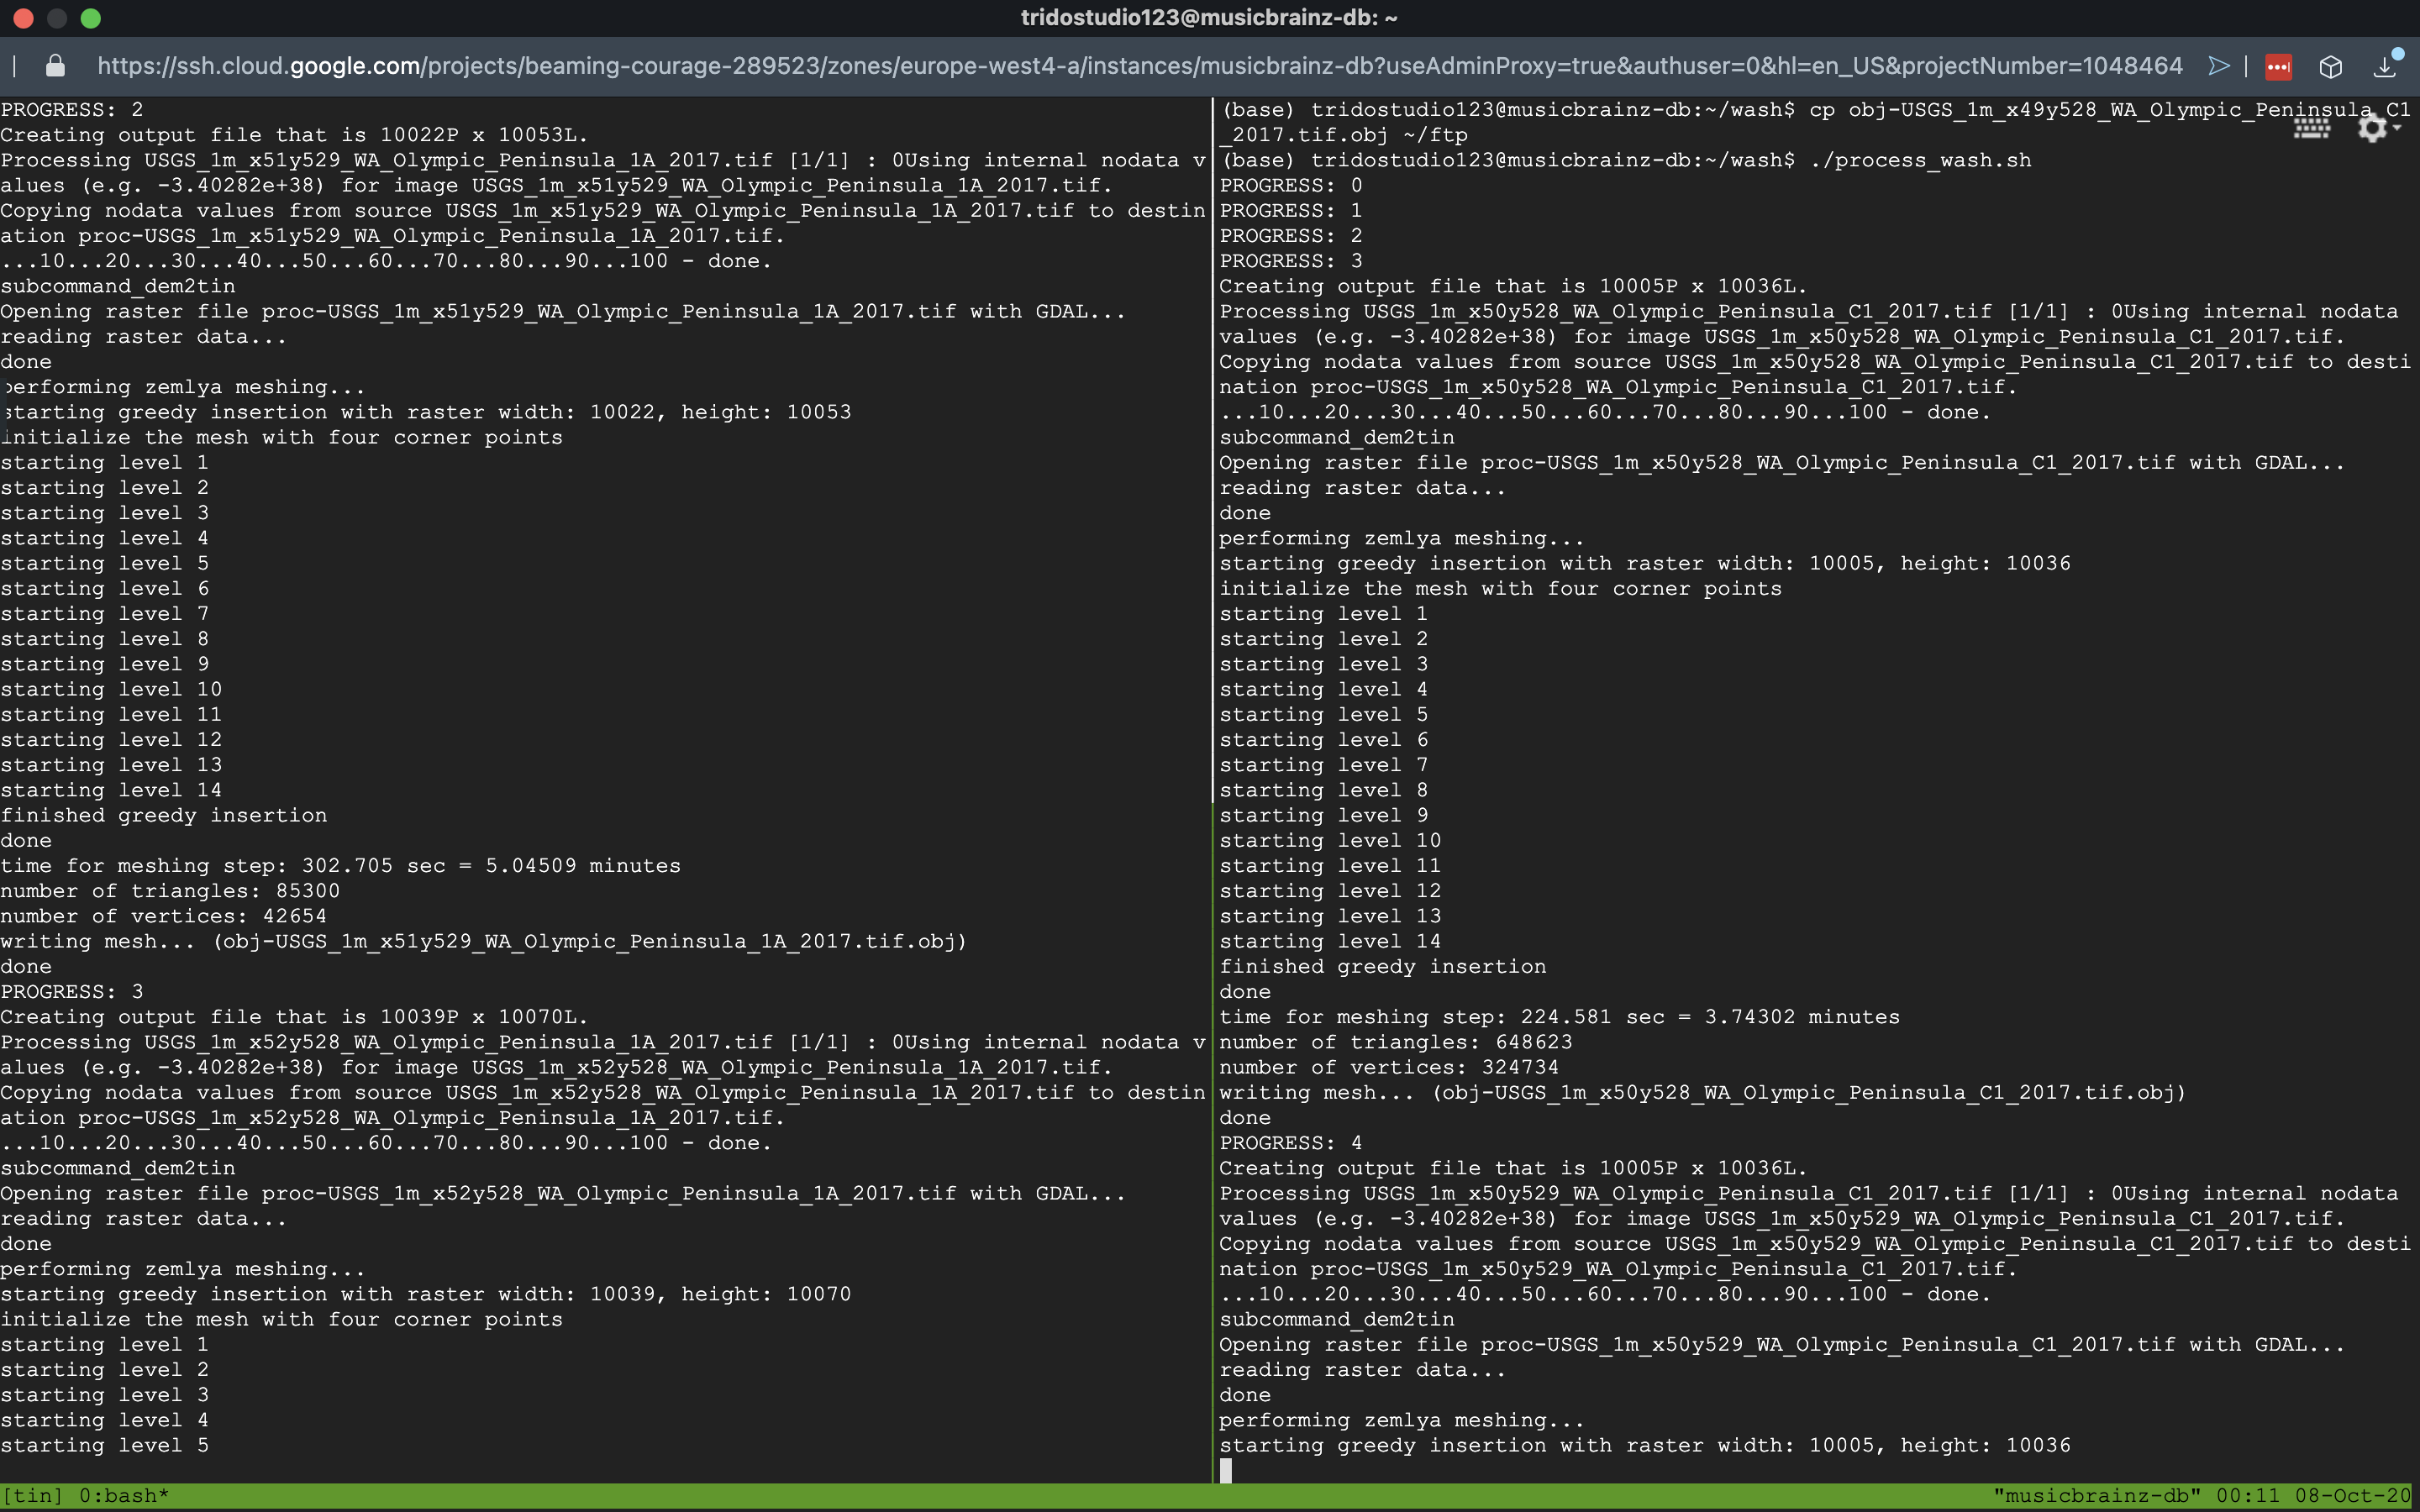Select the 0:bash* tmux window tab
The image size is (2420, 1512).
click(123, 1496)
